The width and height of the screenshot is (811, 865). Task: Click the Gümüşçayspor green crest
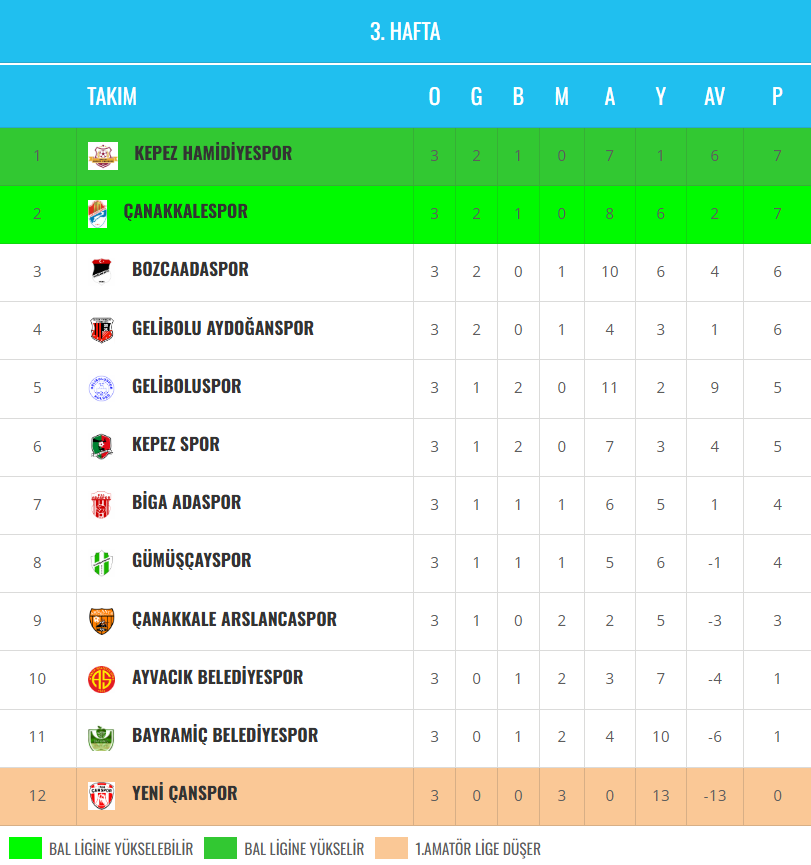click(101, 562)
